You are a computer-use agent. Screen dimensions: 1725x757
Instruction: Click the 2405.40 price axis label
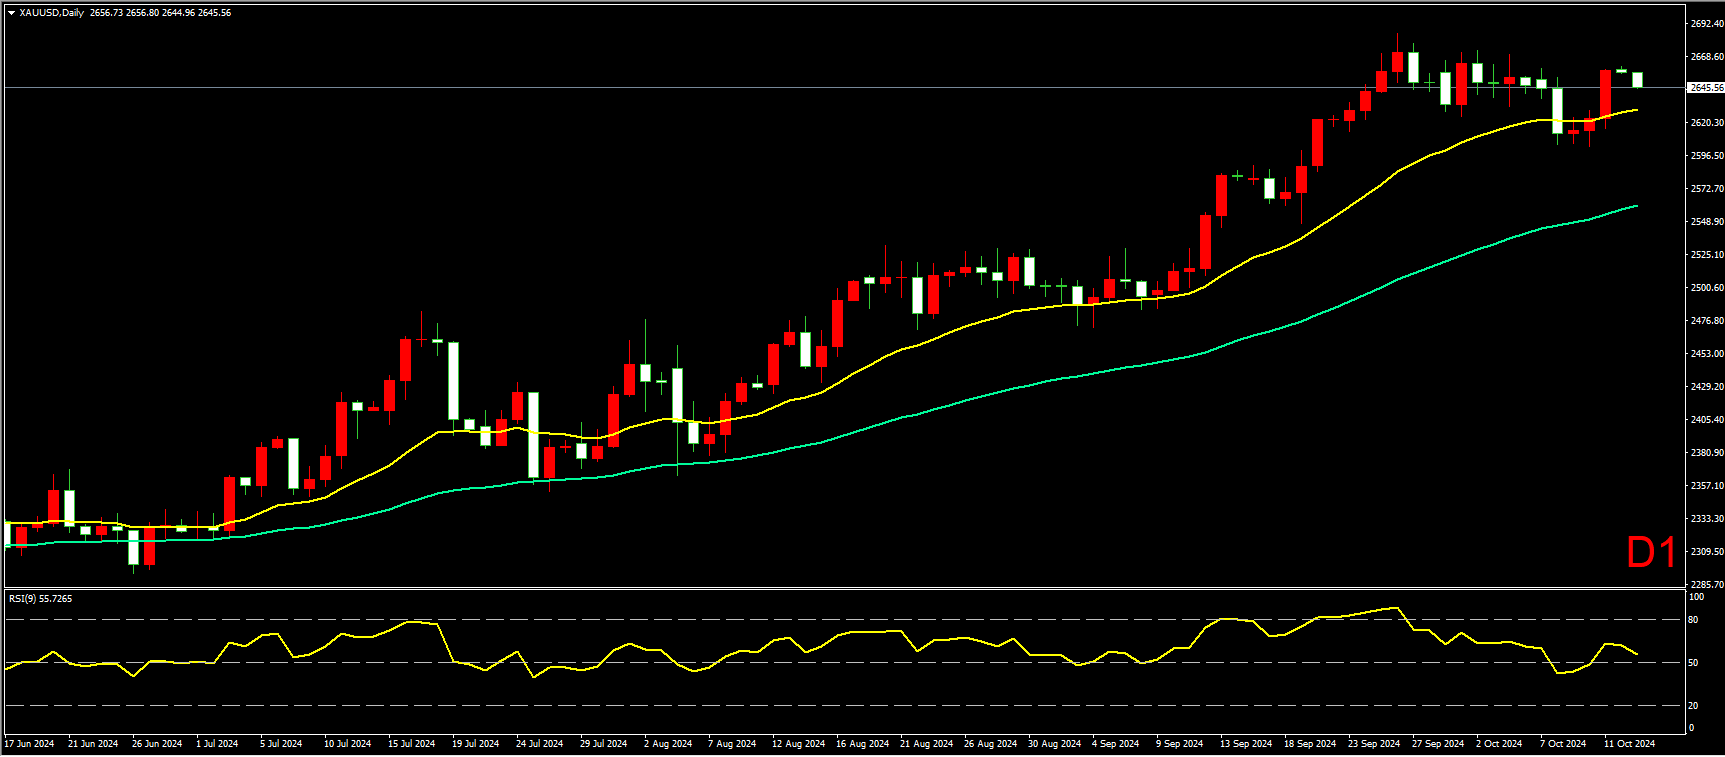pos(1707,420)
